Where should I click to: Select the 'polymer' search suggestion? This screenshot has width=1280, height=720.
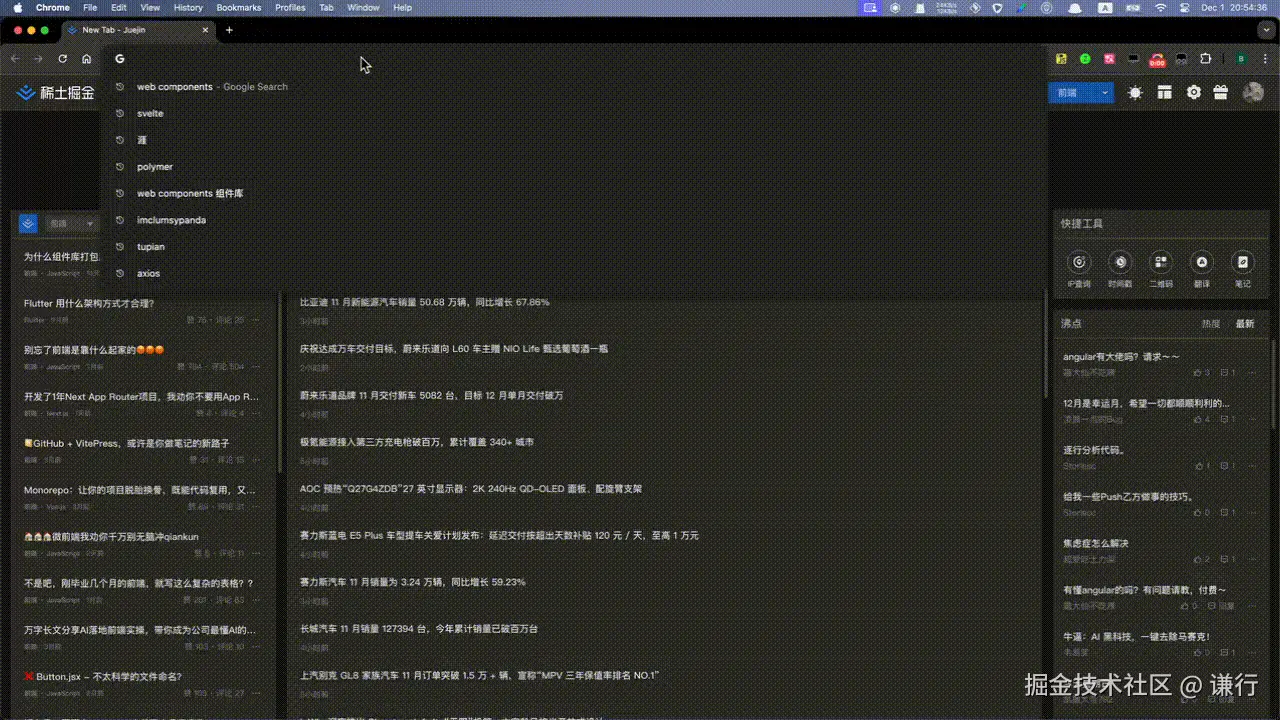click(x=575, y=167)
